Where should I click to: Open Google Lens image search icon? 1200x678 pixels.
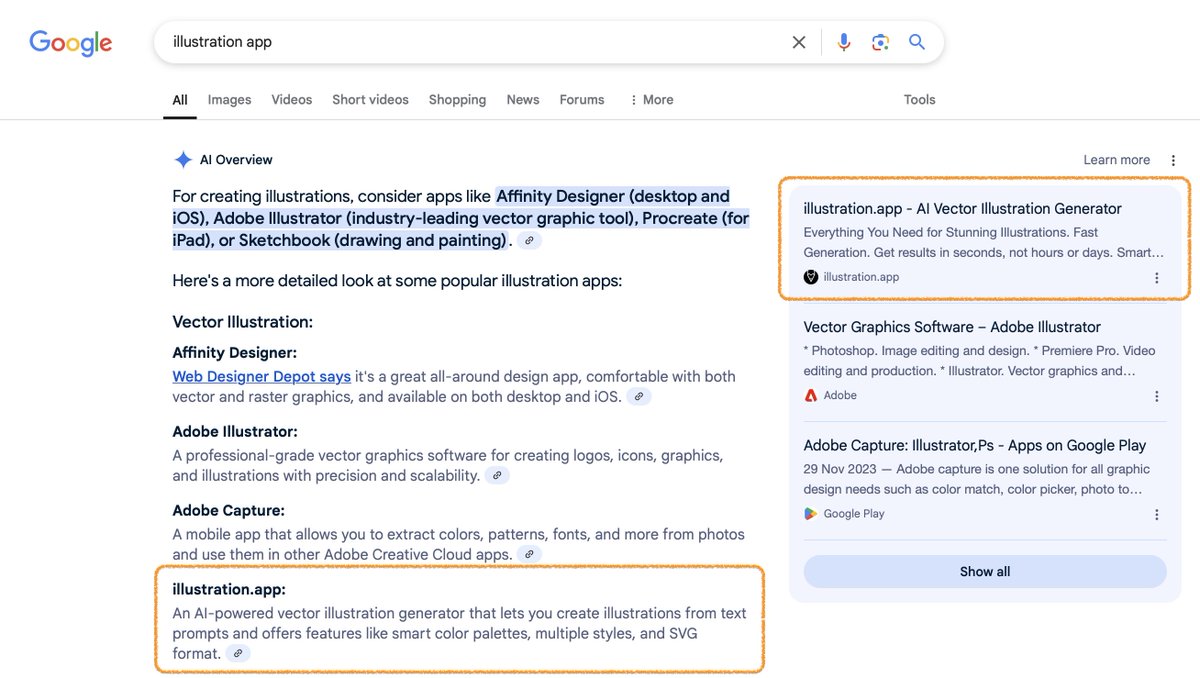coord(880,42)
